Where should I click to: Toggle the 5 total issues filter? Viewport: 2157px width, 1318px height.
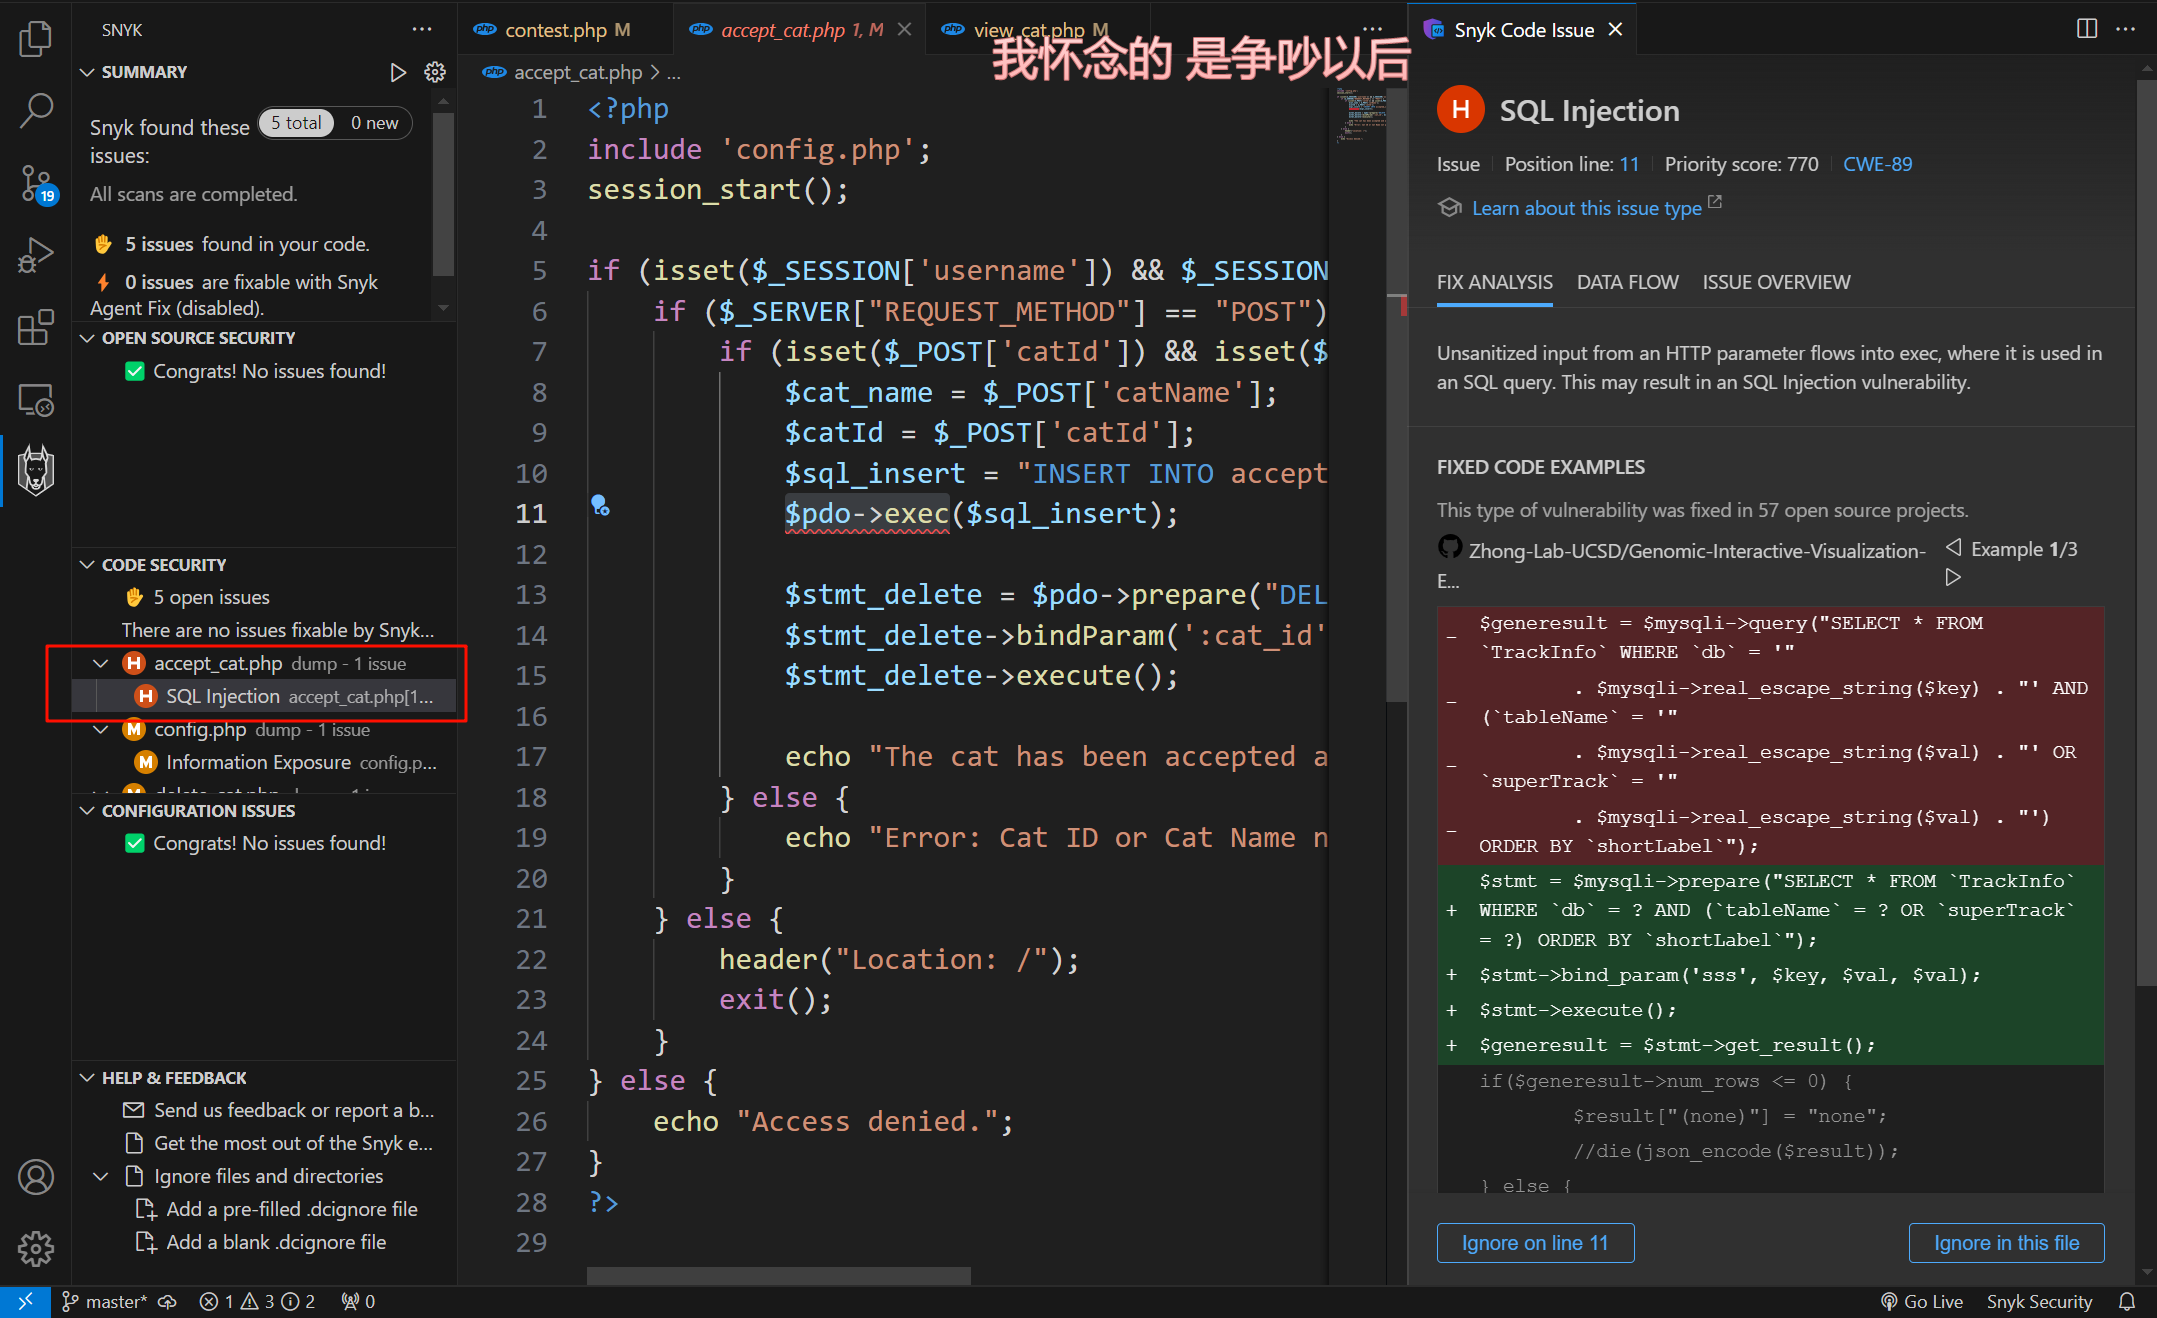(296, 123)
